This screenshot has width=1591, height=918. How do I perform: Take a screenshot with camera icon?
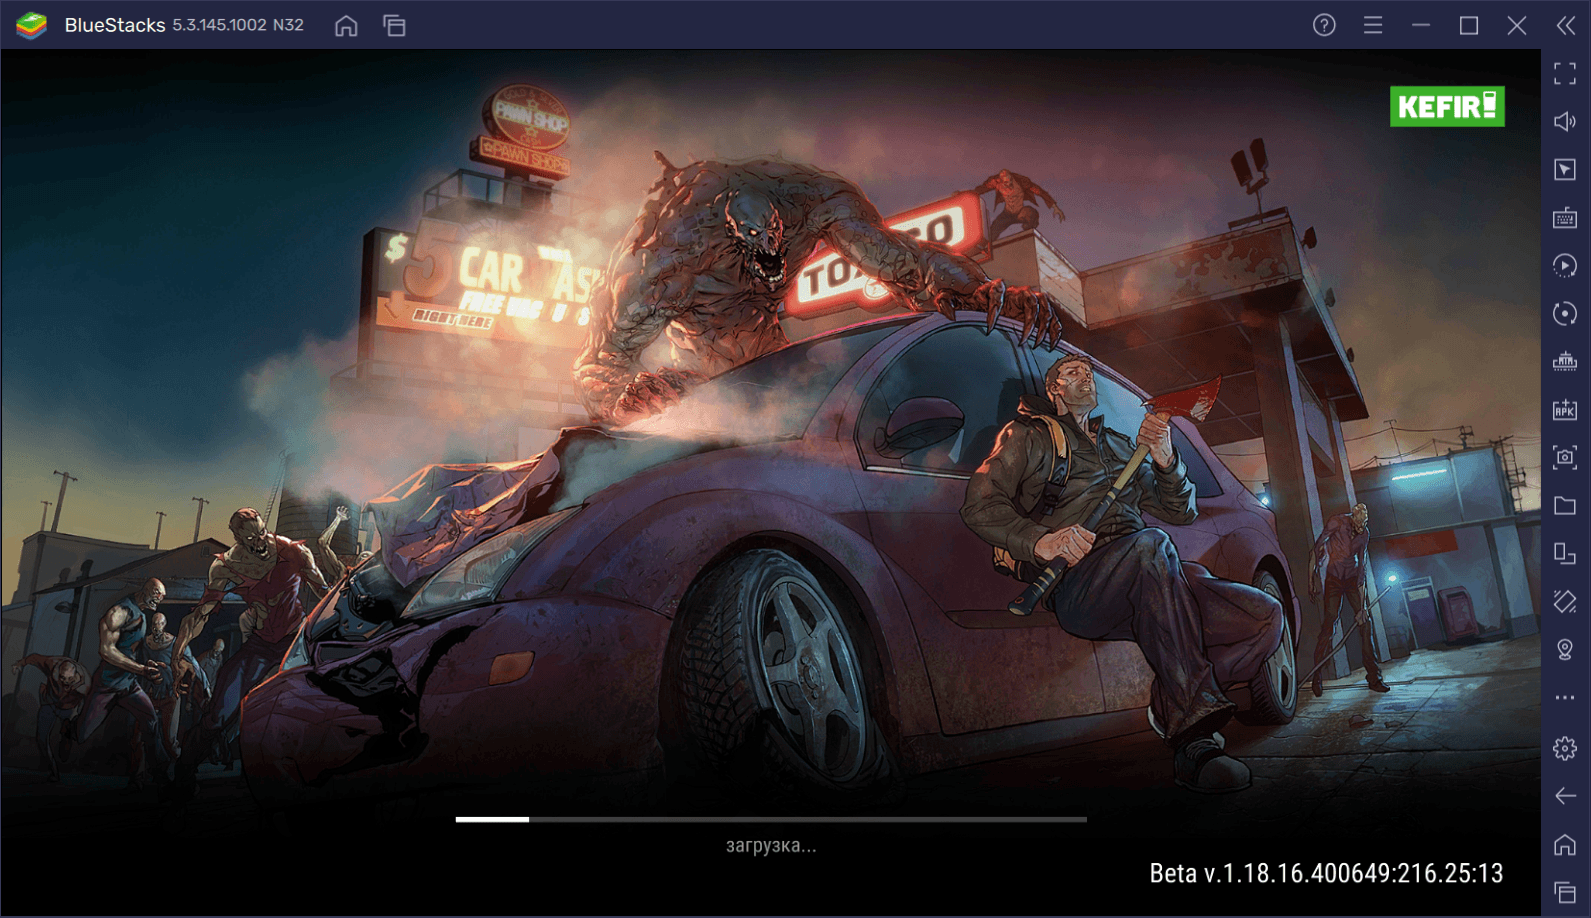[1565, 457]
